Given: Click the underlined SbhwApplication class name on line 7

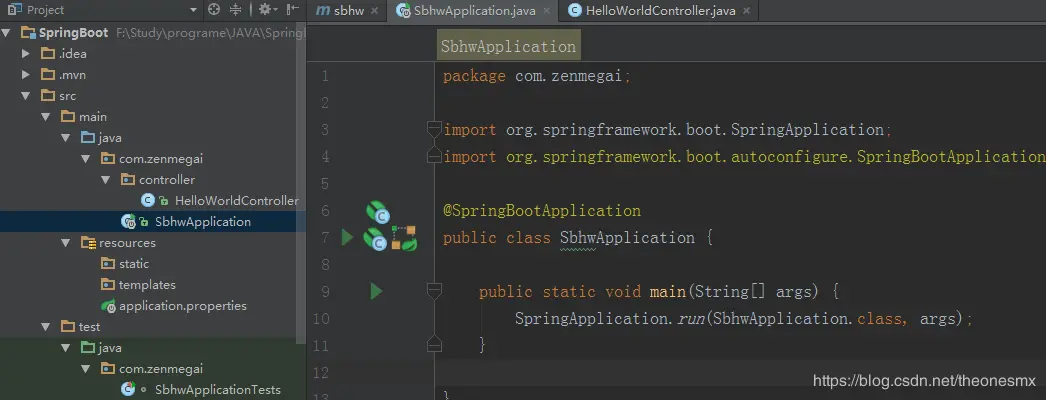Looking at the screenshot, I should pyautogui.click(x=627, y=237).
